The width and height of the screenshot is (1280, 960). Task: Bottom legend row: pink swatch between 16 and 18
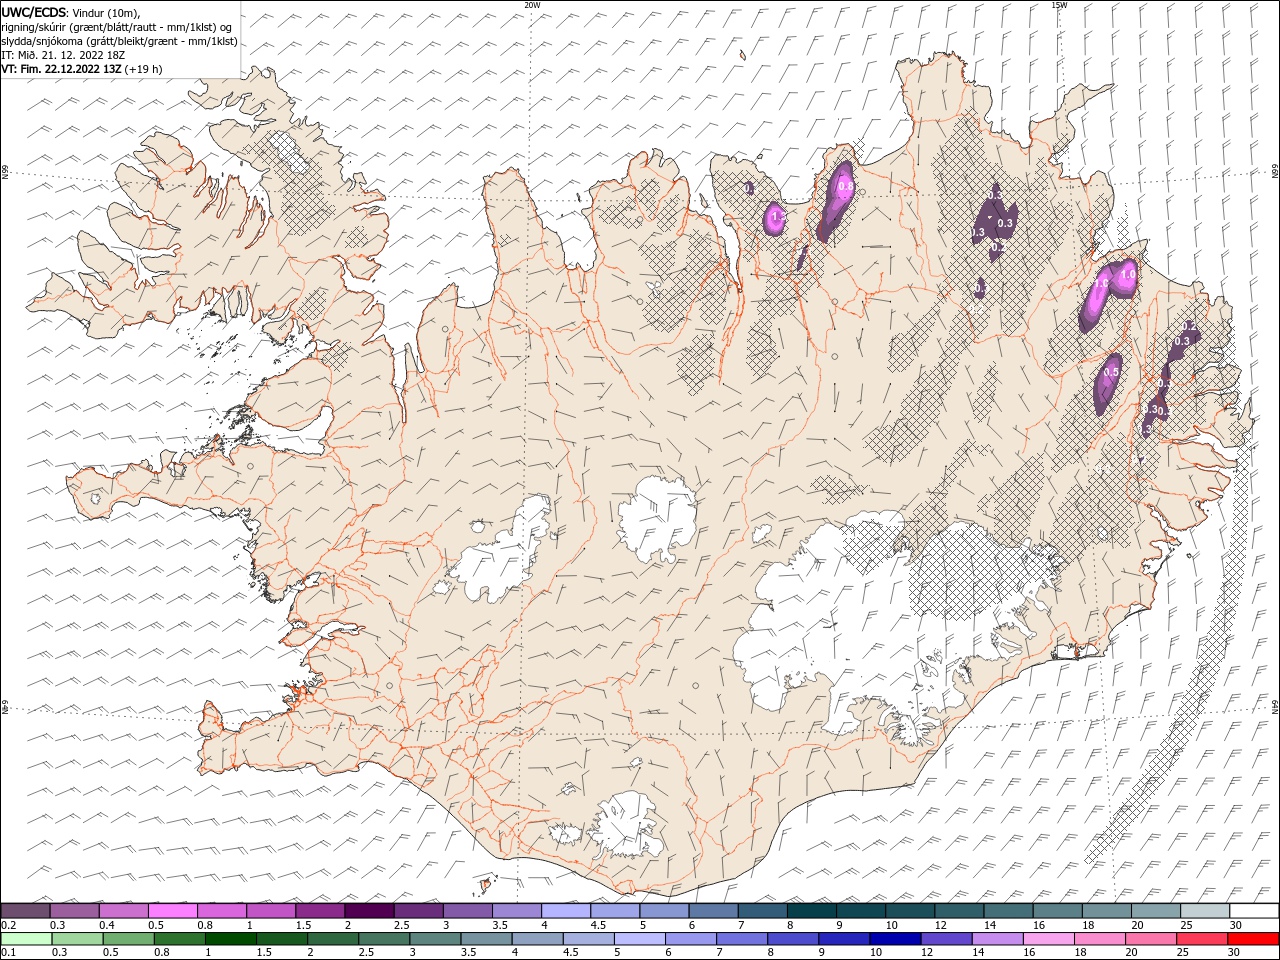(1049, 938)
